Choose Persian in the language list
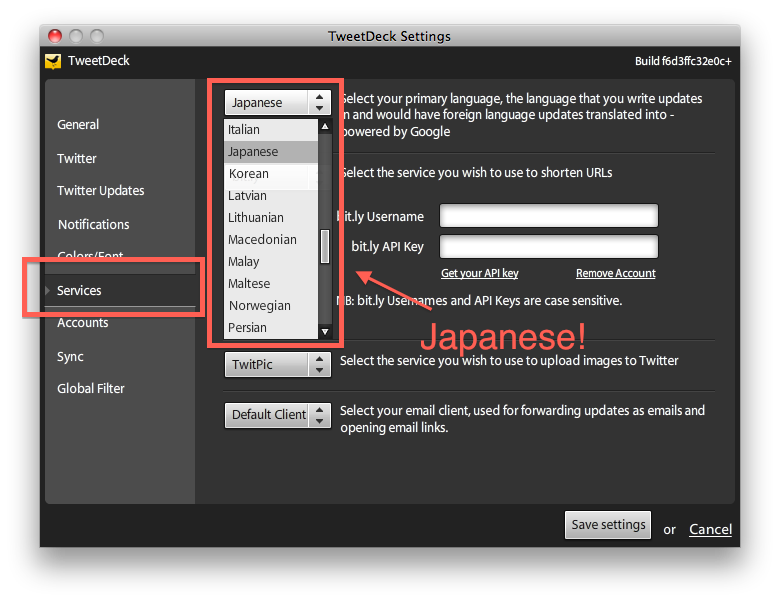 click(x=271, y=327)
